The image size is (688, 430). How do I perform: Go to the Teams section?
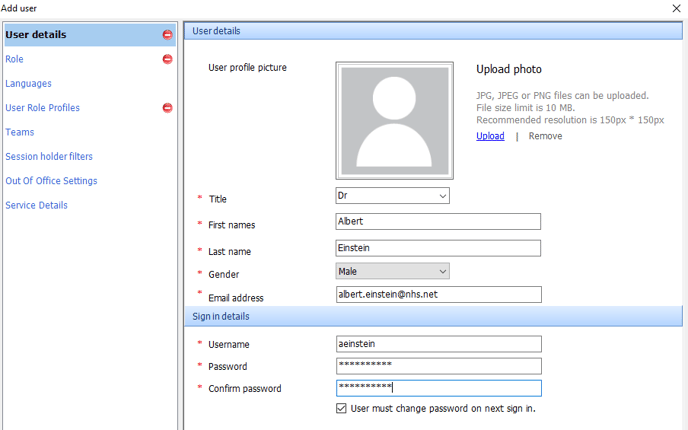(19, 132)
